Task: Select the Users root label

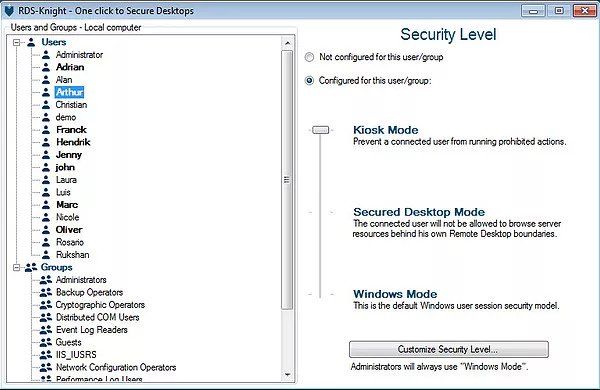Action: [x=54, y=42]
